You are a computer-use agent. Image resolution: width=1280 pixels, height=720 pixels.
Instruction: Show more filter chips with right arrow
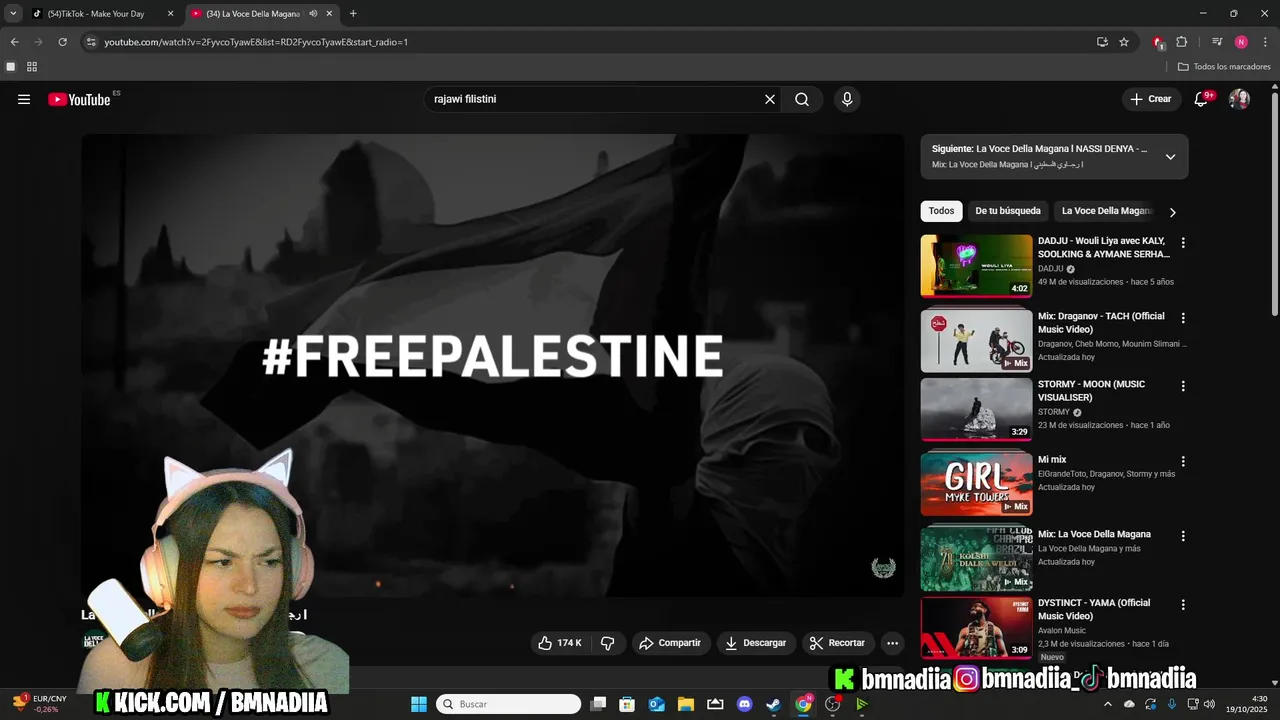click(1172, 212)
